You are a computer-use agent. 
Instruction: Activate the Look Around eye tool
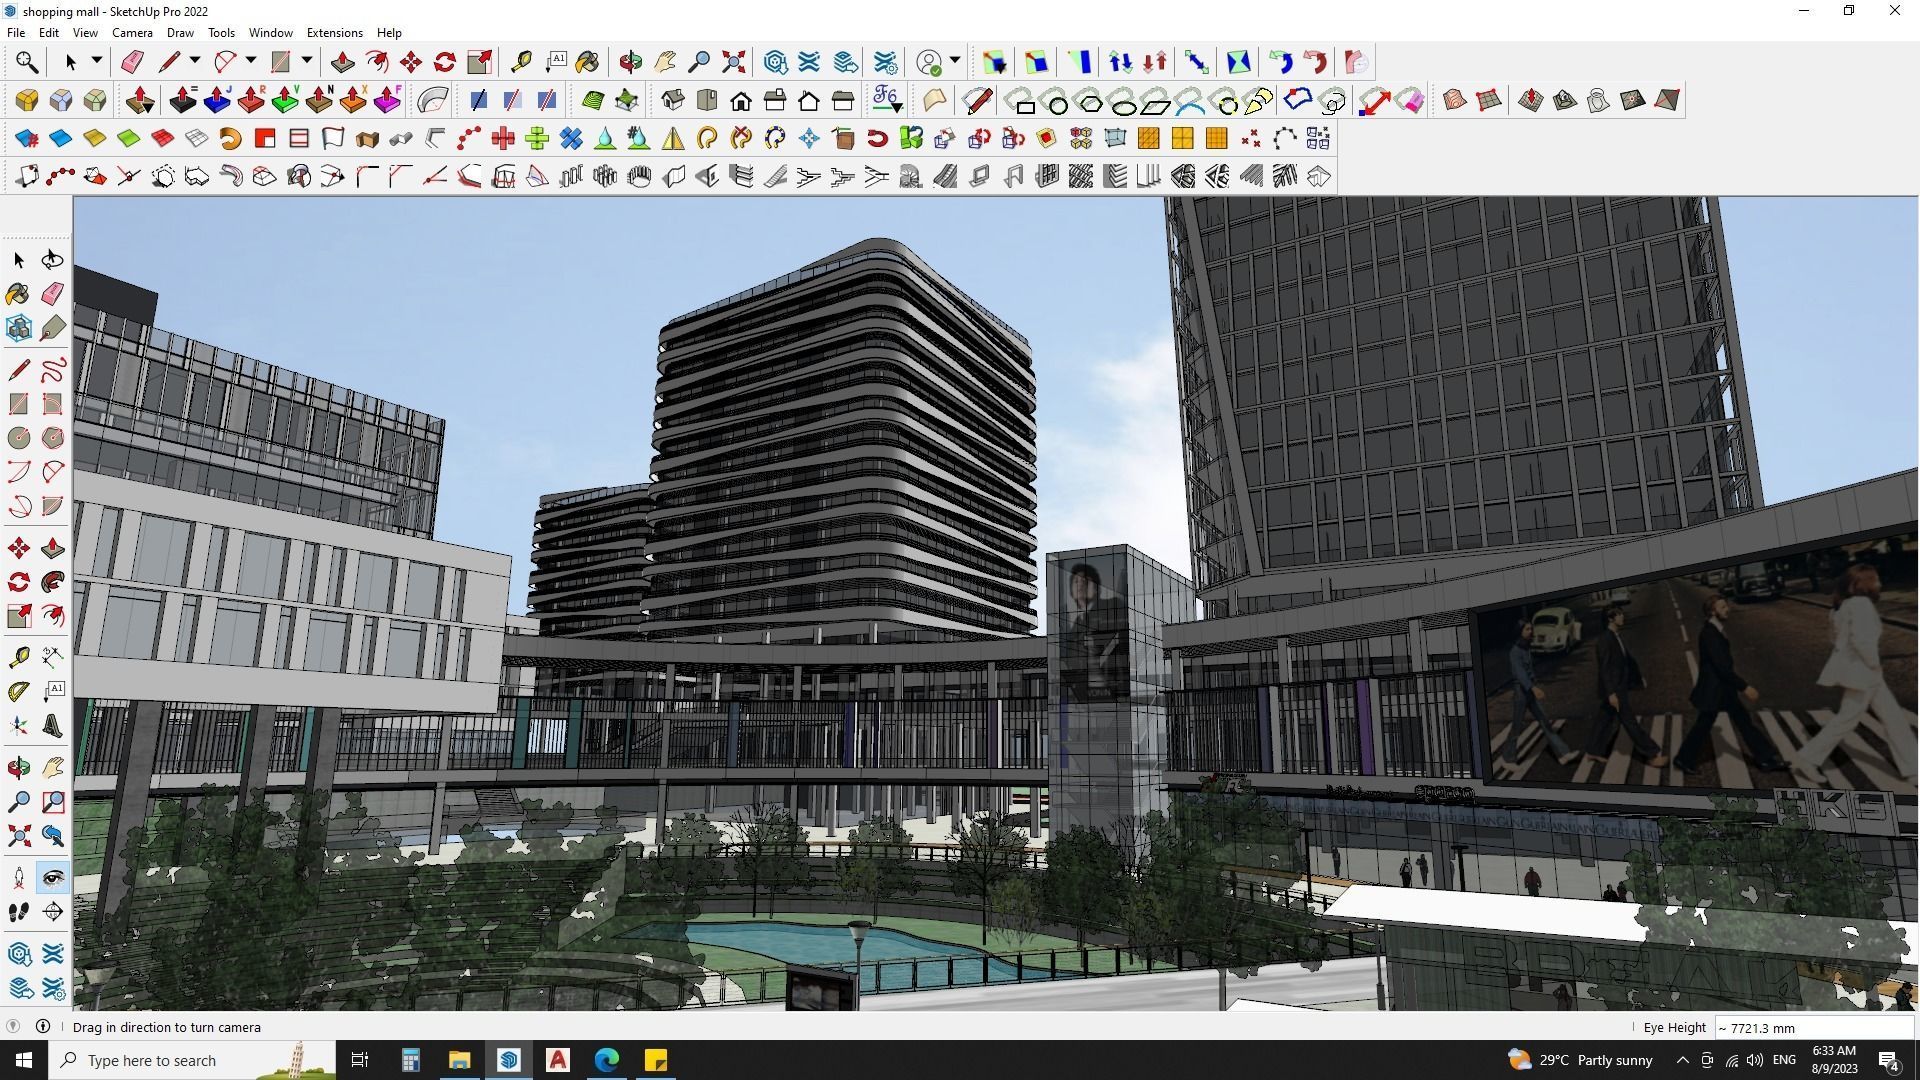(53, 878)
